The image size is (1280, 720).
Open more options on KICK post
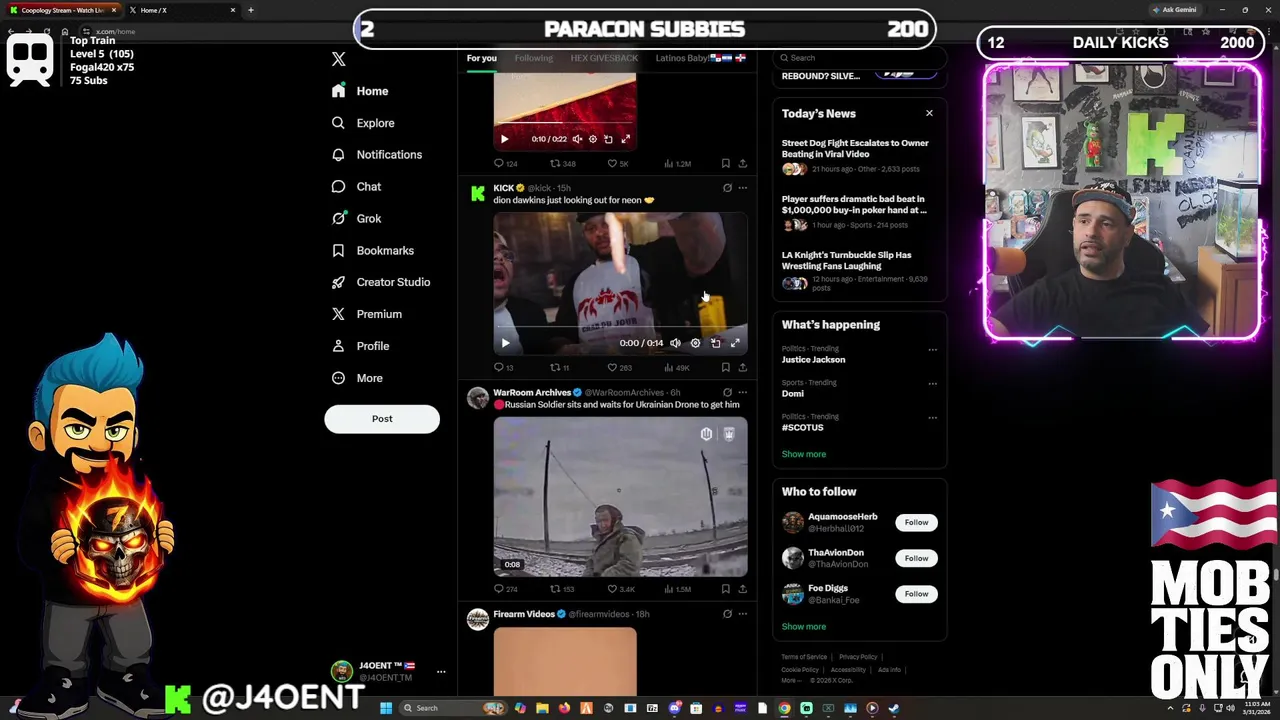(742, 188)
